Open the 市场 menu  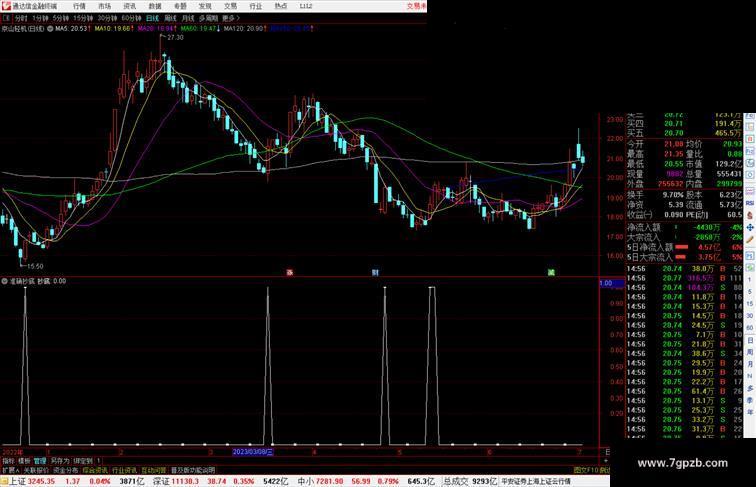[104, 6]
